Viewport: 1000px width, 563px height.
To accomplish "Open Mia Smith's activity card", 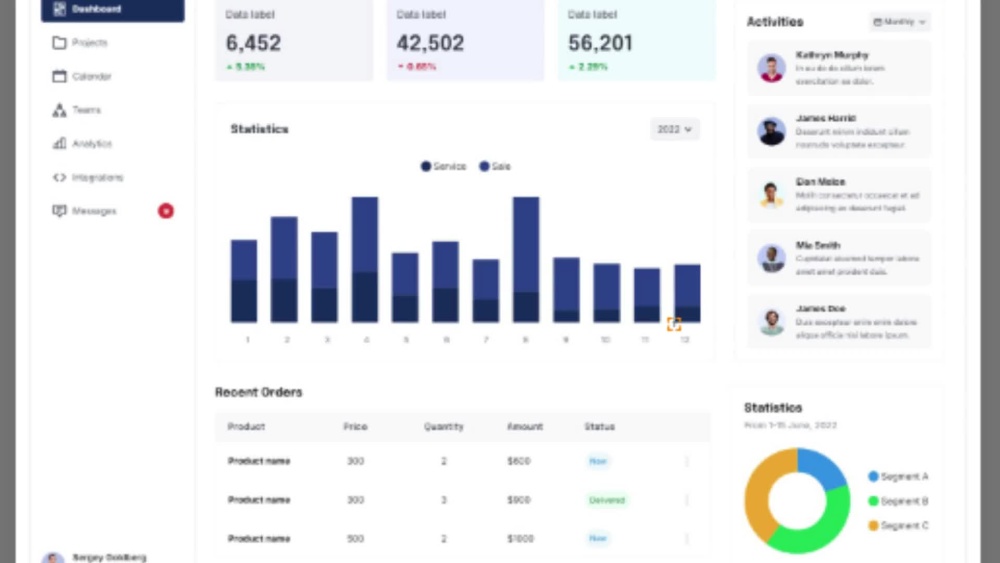I will tap(839, 258).
